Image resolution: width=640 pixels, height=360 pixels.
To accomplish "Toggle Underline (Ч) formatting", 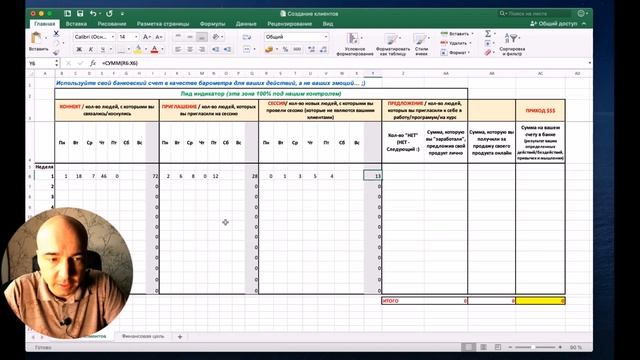I will pos(103,49).
